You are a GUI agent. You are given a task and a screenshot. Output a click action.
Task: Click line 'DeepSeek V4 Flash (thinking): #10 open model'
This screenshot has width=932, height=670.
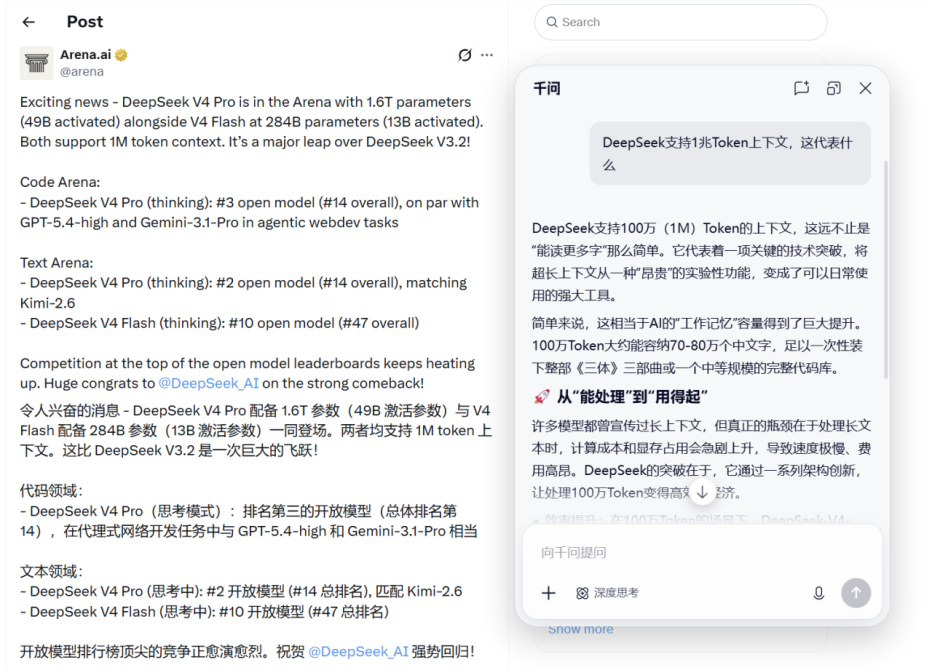point(219,323)
